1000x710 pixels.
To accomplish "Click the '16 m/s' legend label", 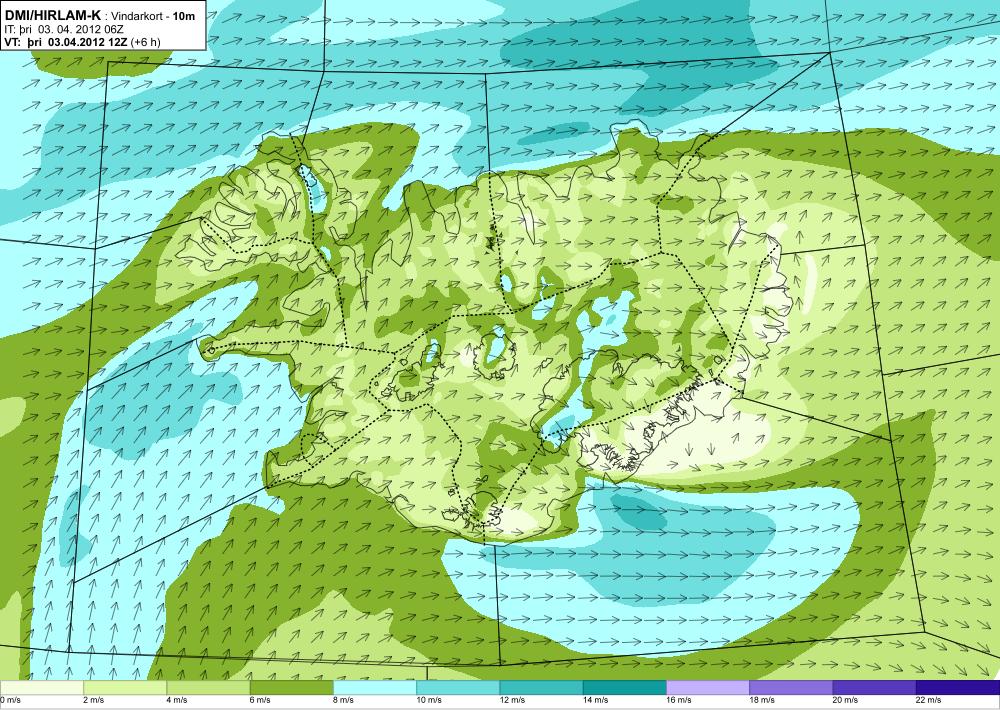I will pos(679,700).
